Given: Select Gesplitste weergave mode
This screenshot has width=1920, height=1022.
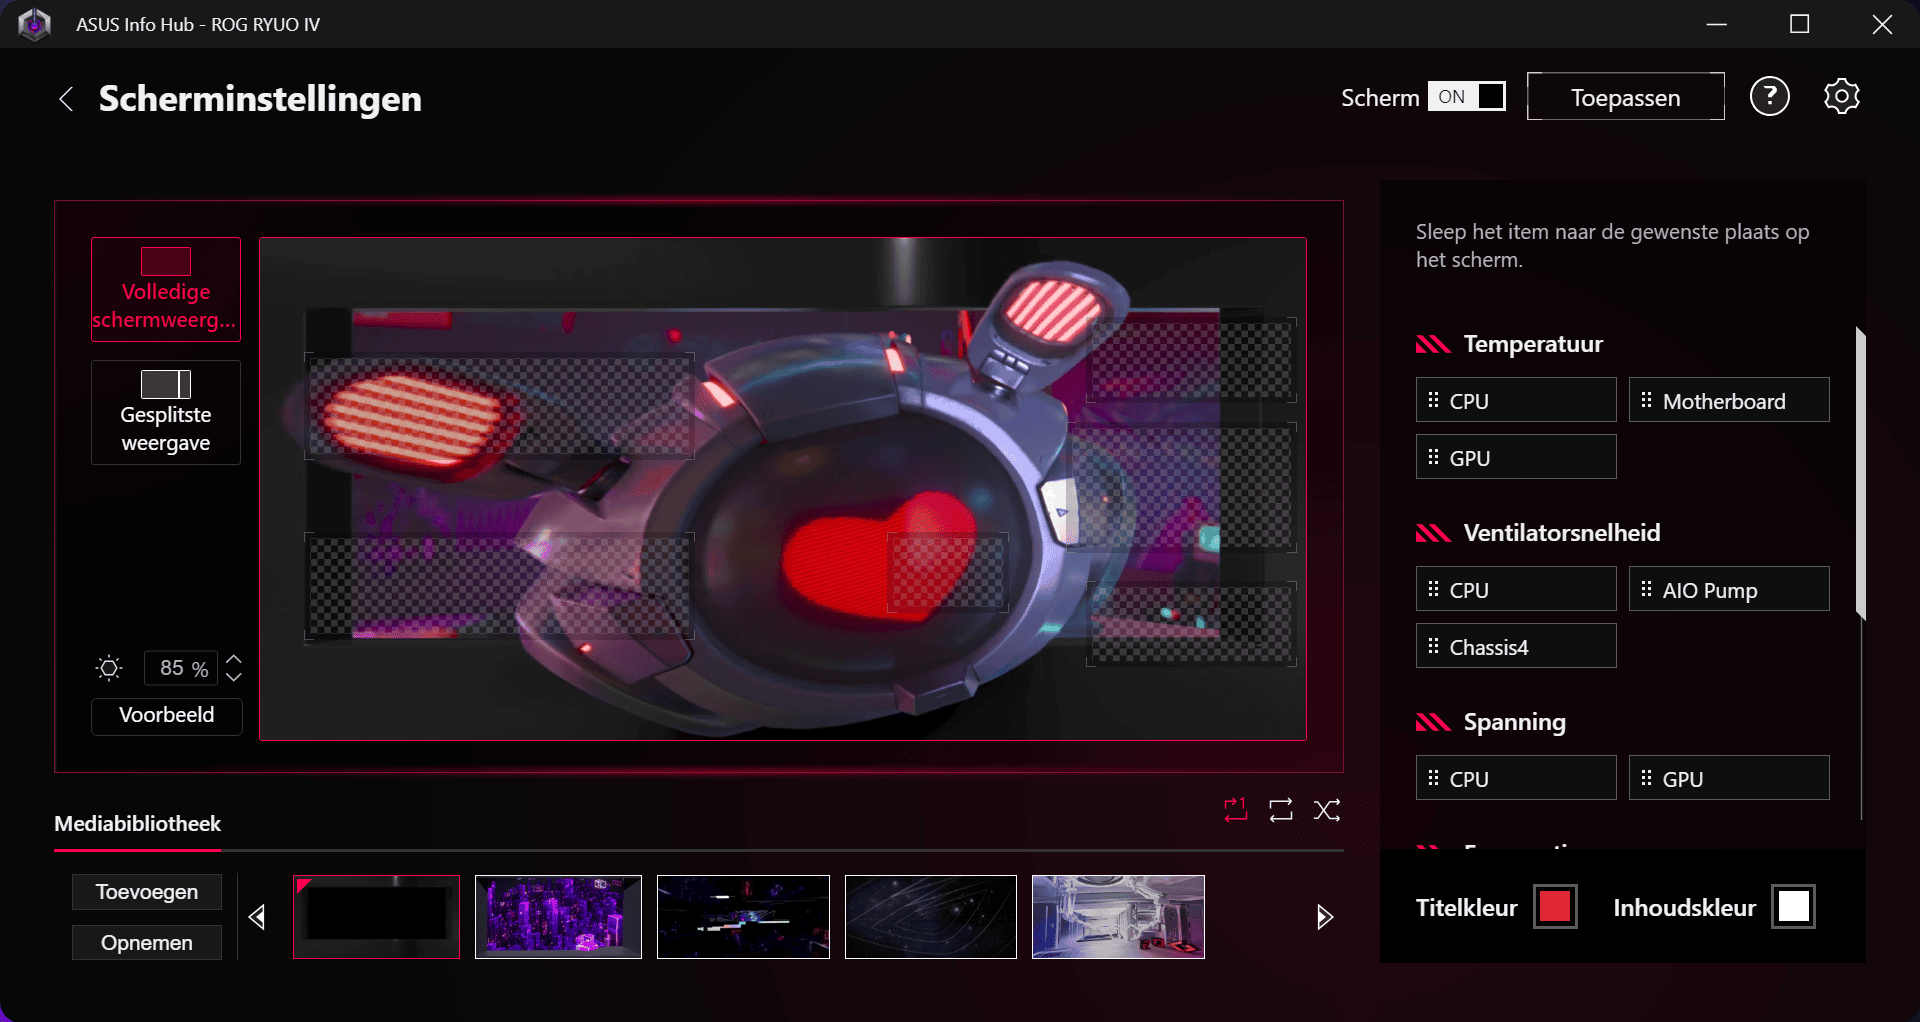Looking at the screenshot, I should point(166,413).
